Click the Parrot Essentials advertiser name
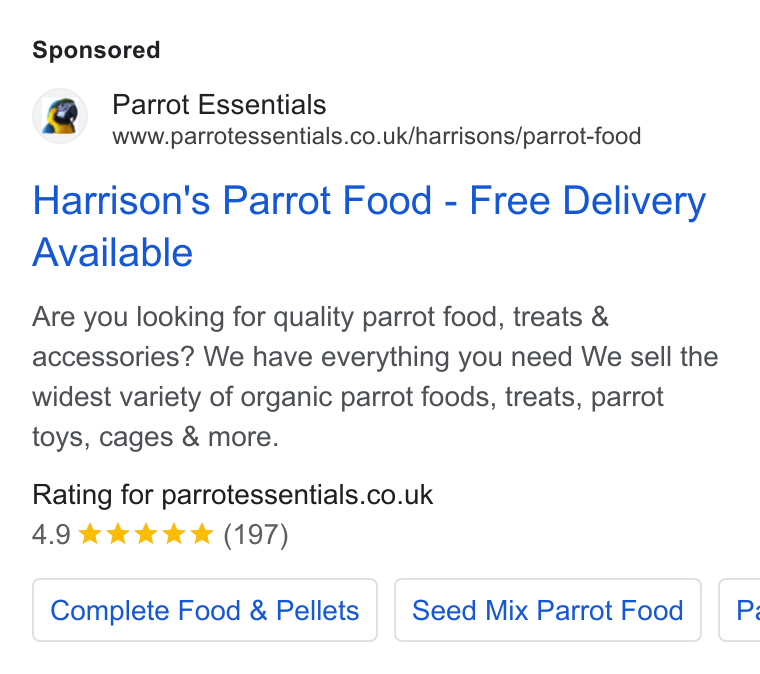Image resolution: width=760 pixels, height=674 pixels. pyautogui.click(x=219, y=105)
